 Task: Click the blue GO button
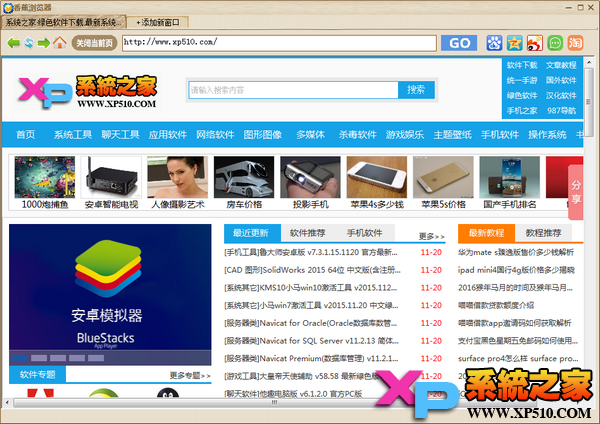point(459,43)
